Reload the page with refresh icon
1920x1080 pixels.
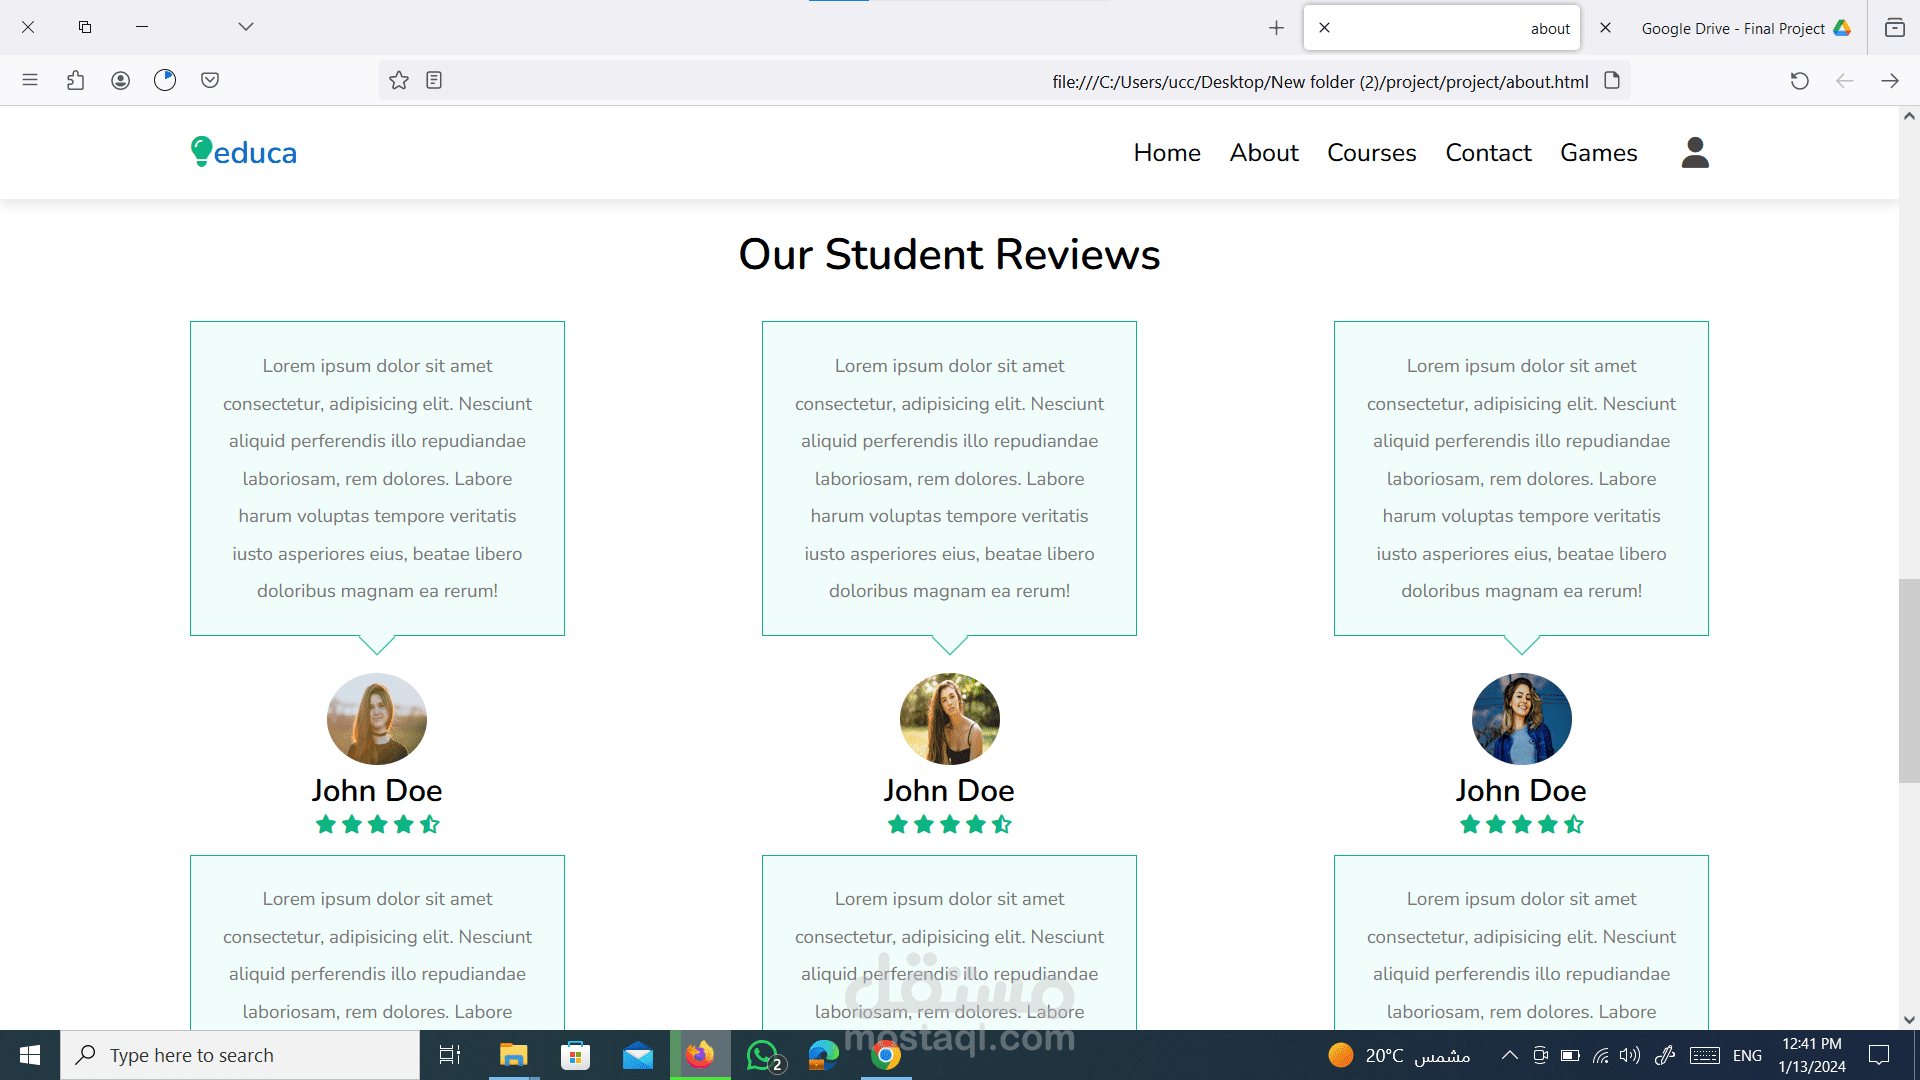[1799, 81]
